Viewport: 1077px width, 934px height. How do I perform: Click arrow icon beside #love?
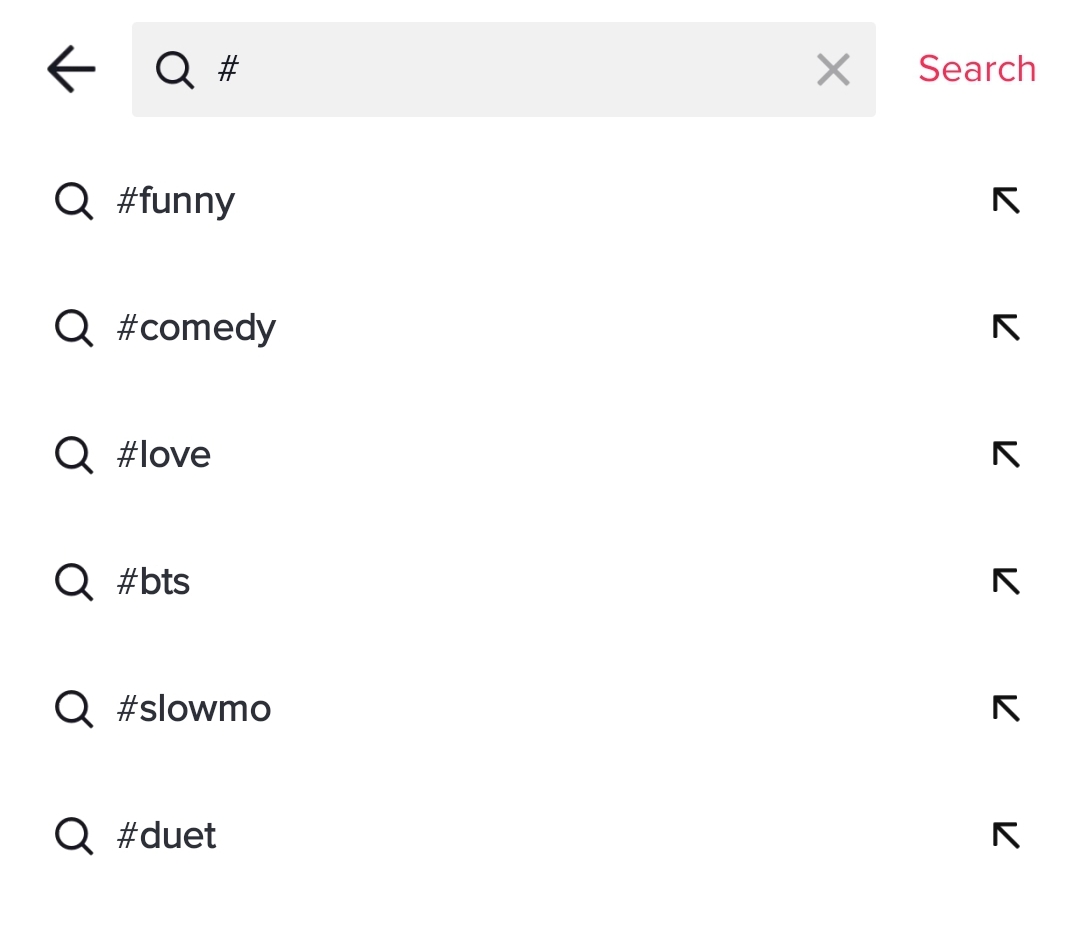1006,455
